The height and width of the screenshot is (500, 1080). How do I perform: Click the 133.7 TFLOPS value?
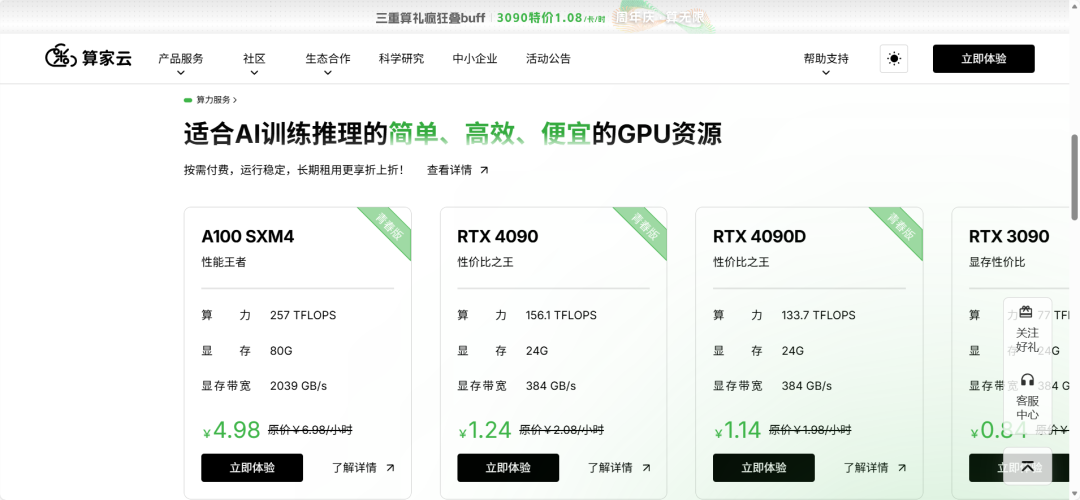click(818, 315)
